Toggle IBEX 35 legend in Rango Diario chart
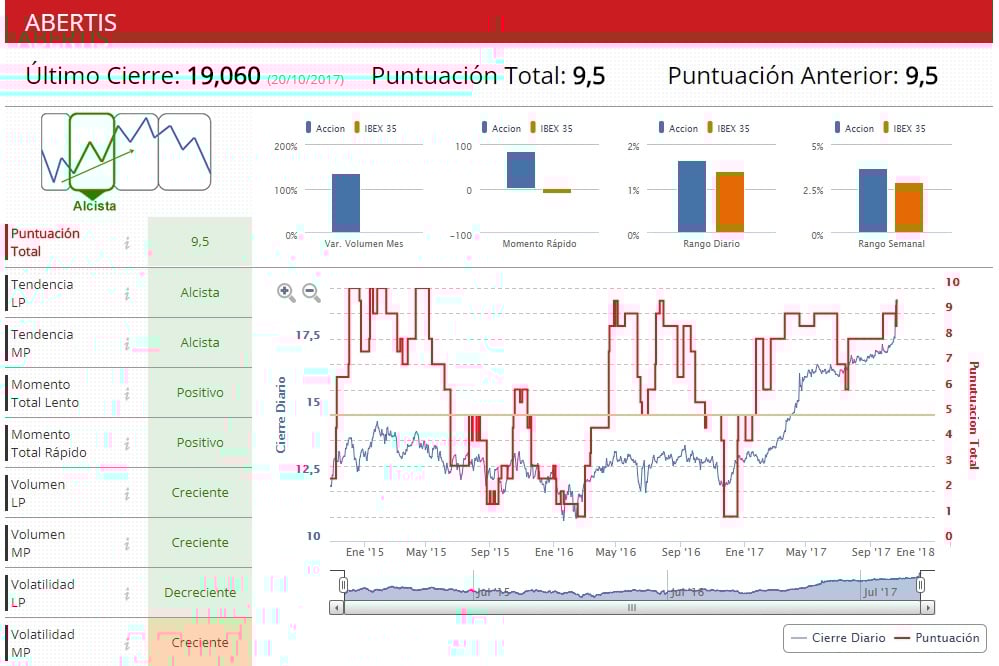Viewport: 999px width, 666px height. (729, 128)
